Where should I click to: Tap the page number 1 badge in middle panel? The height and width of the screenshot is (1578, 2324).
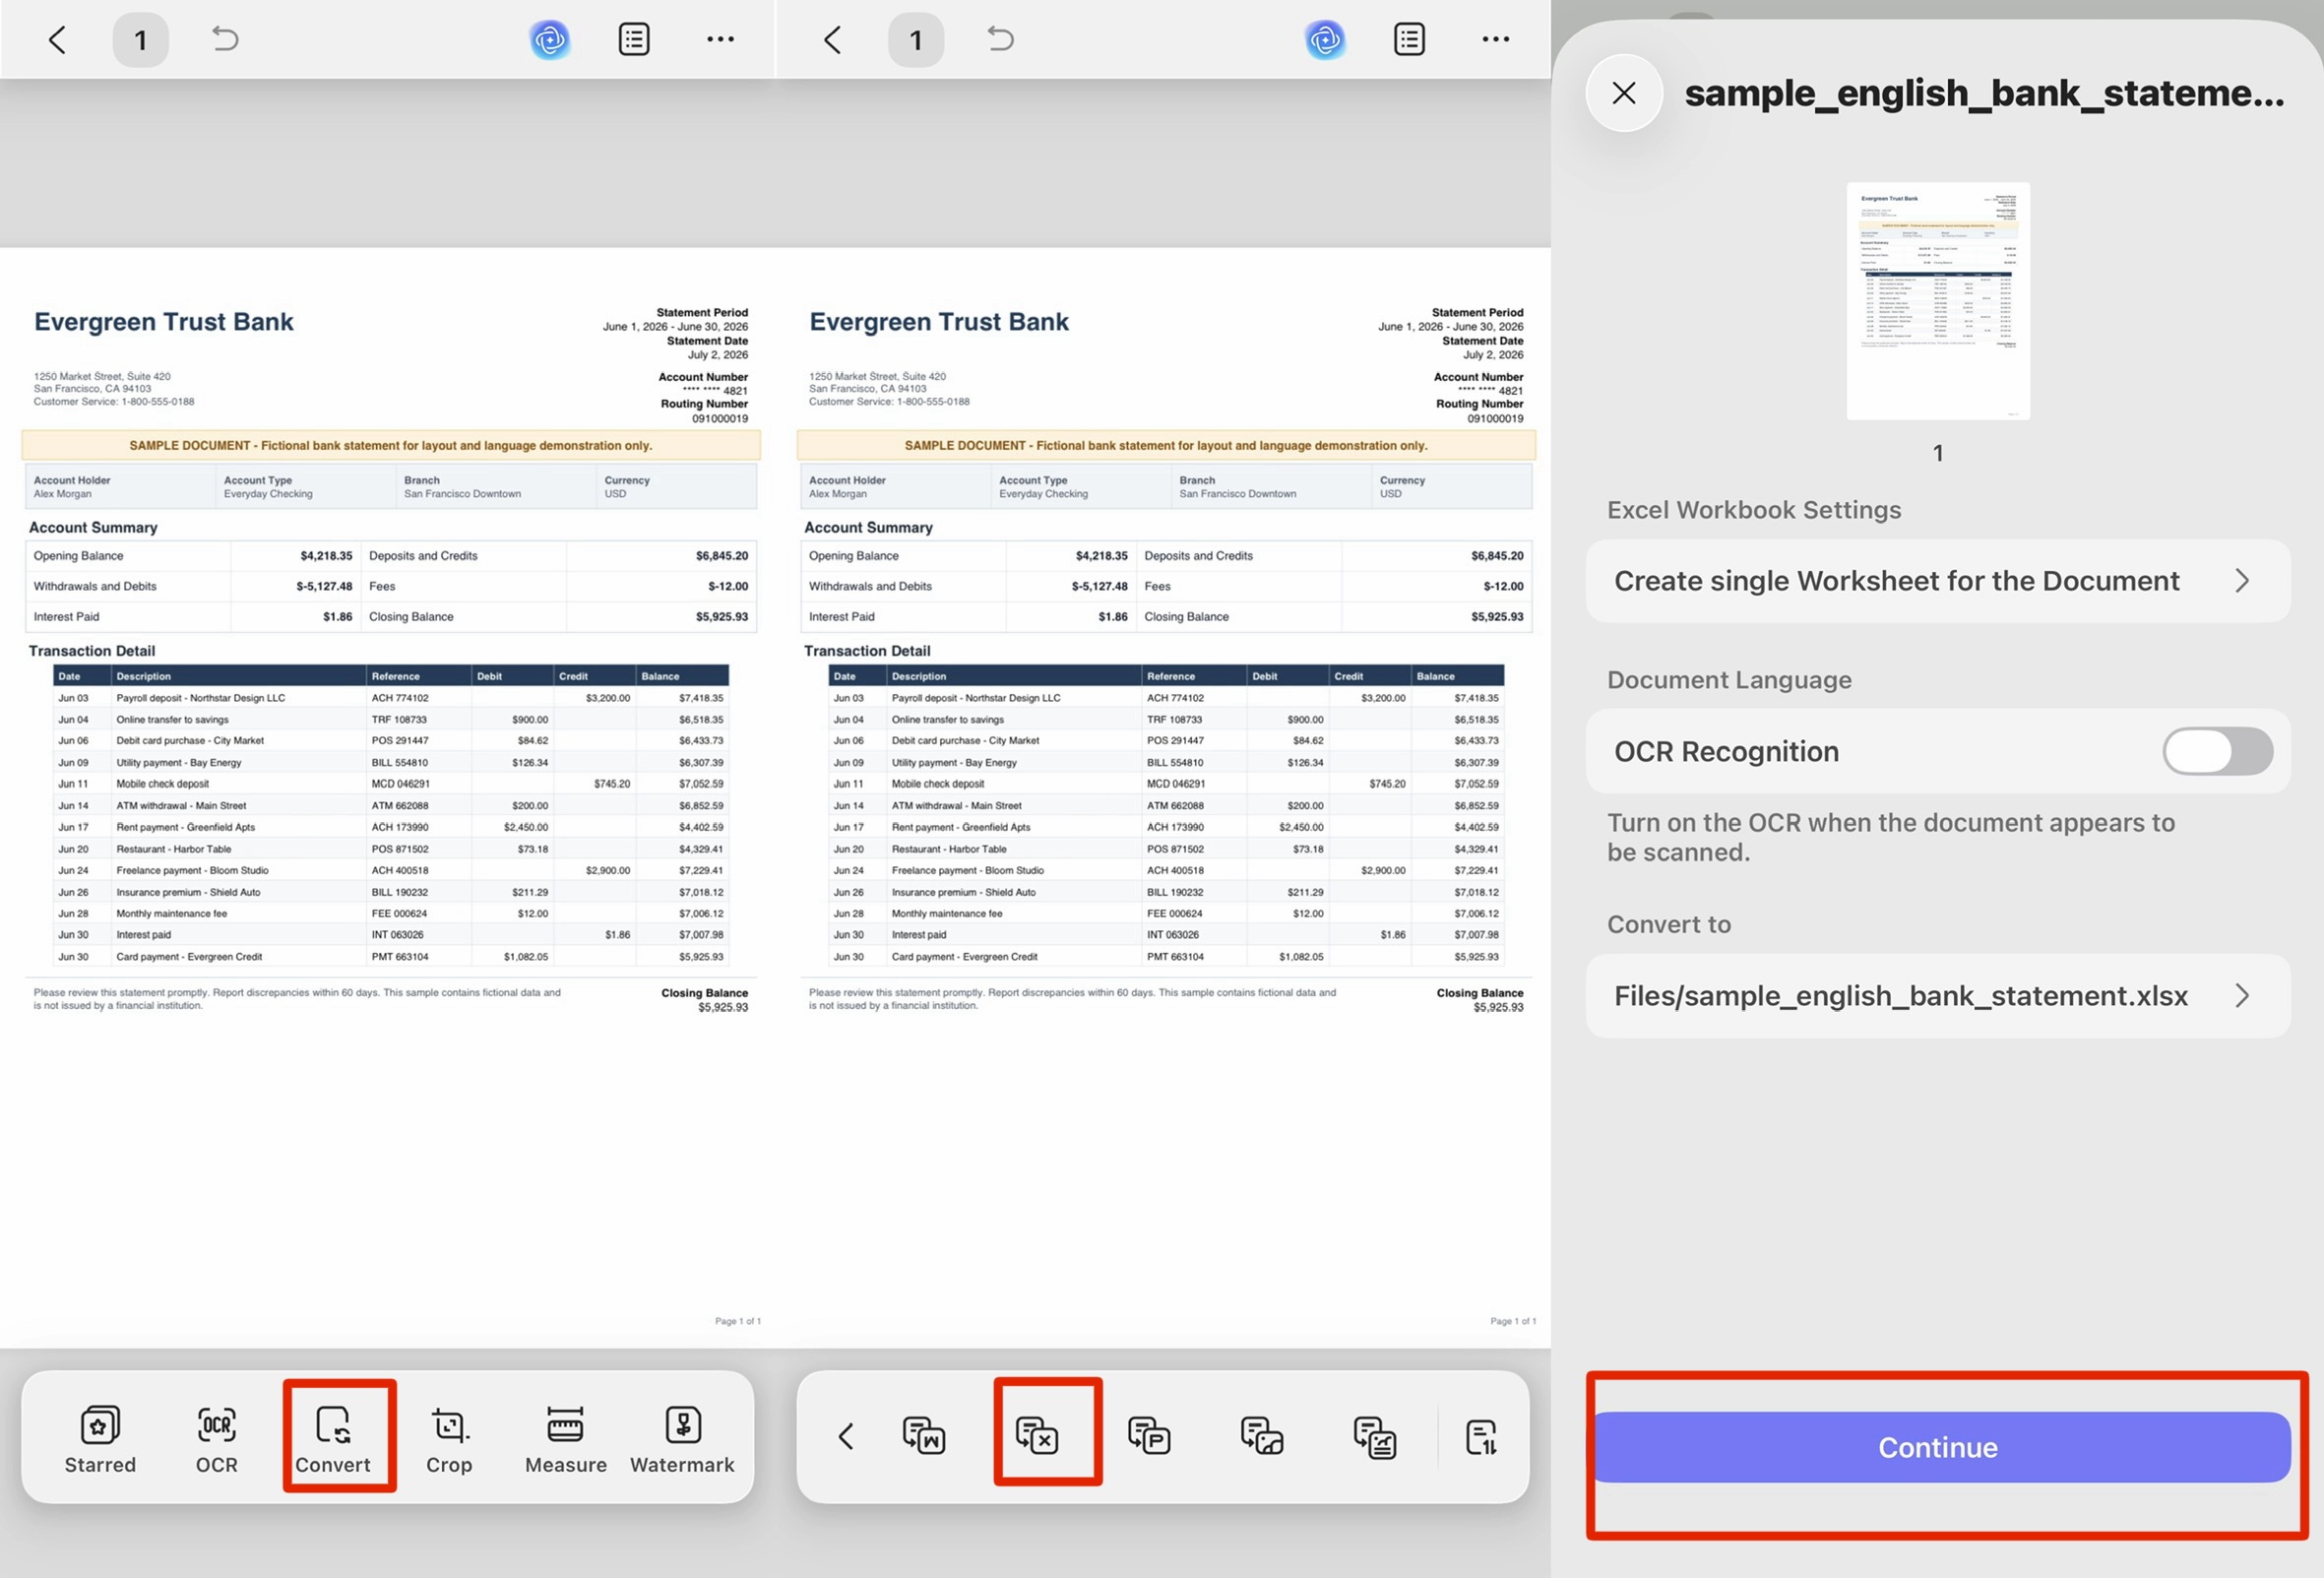[915, 40]
